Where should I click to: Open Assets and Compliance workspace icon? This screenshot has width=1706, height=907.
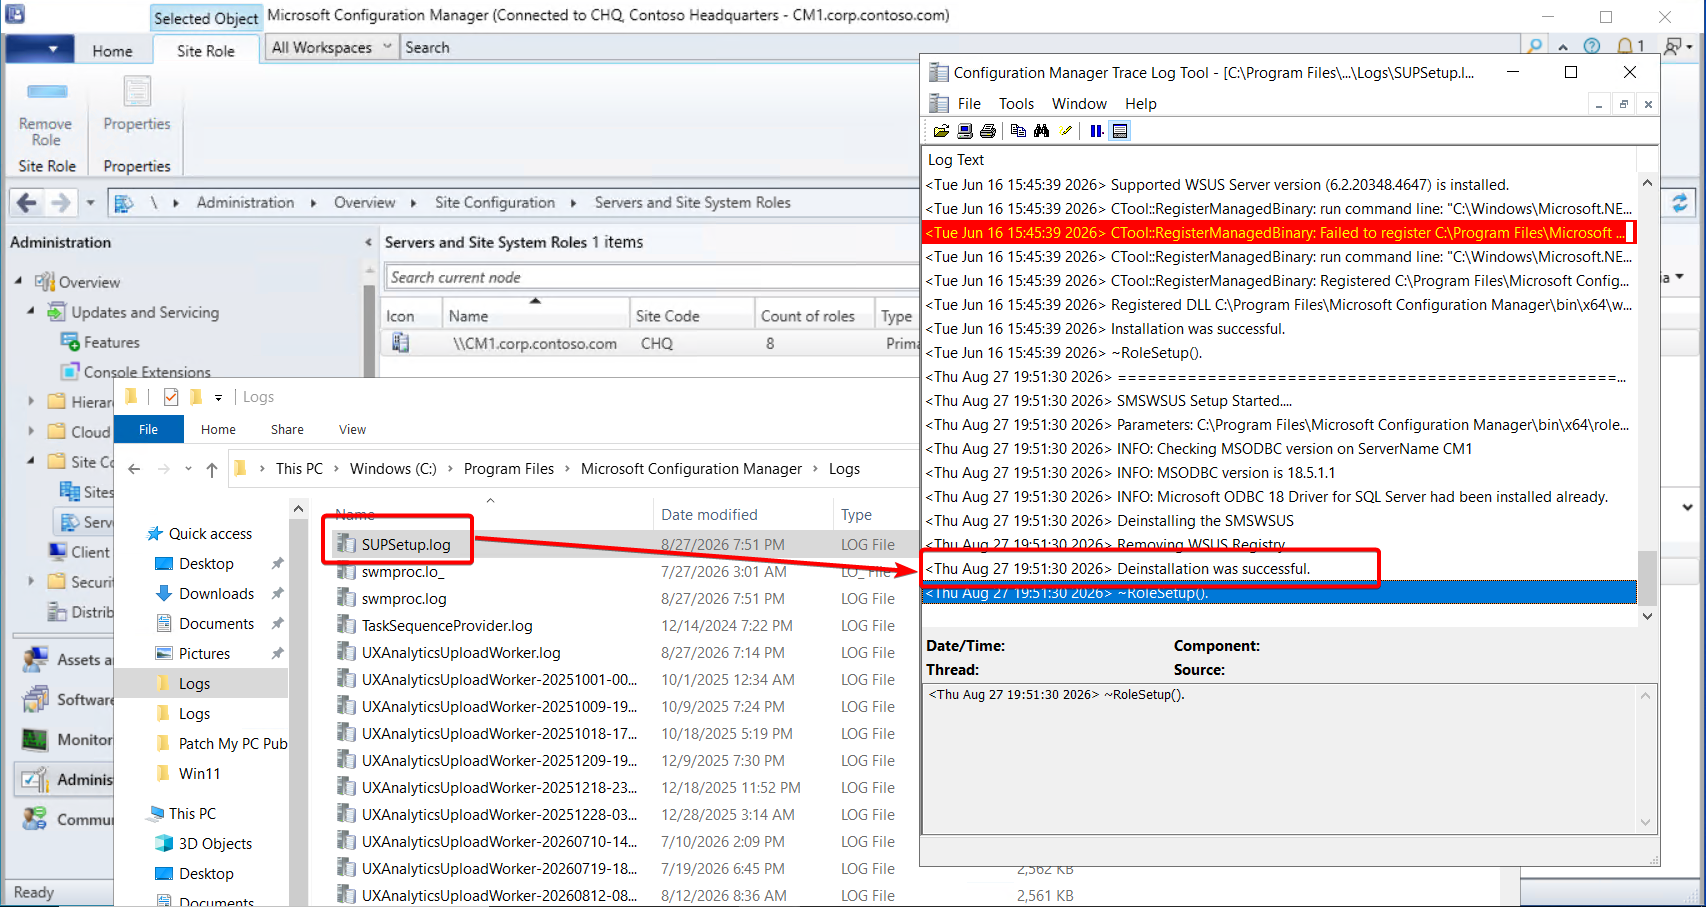coord(35,659)
